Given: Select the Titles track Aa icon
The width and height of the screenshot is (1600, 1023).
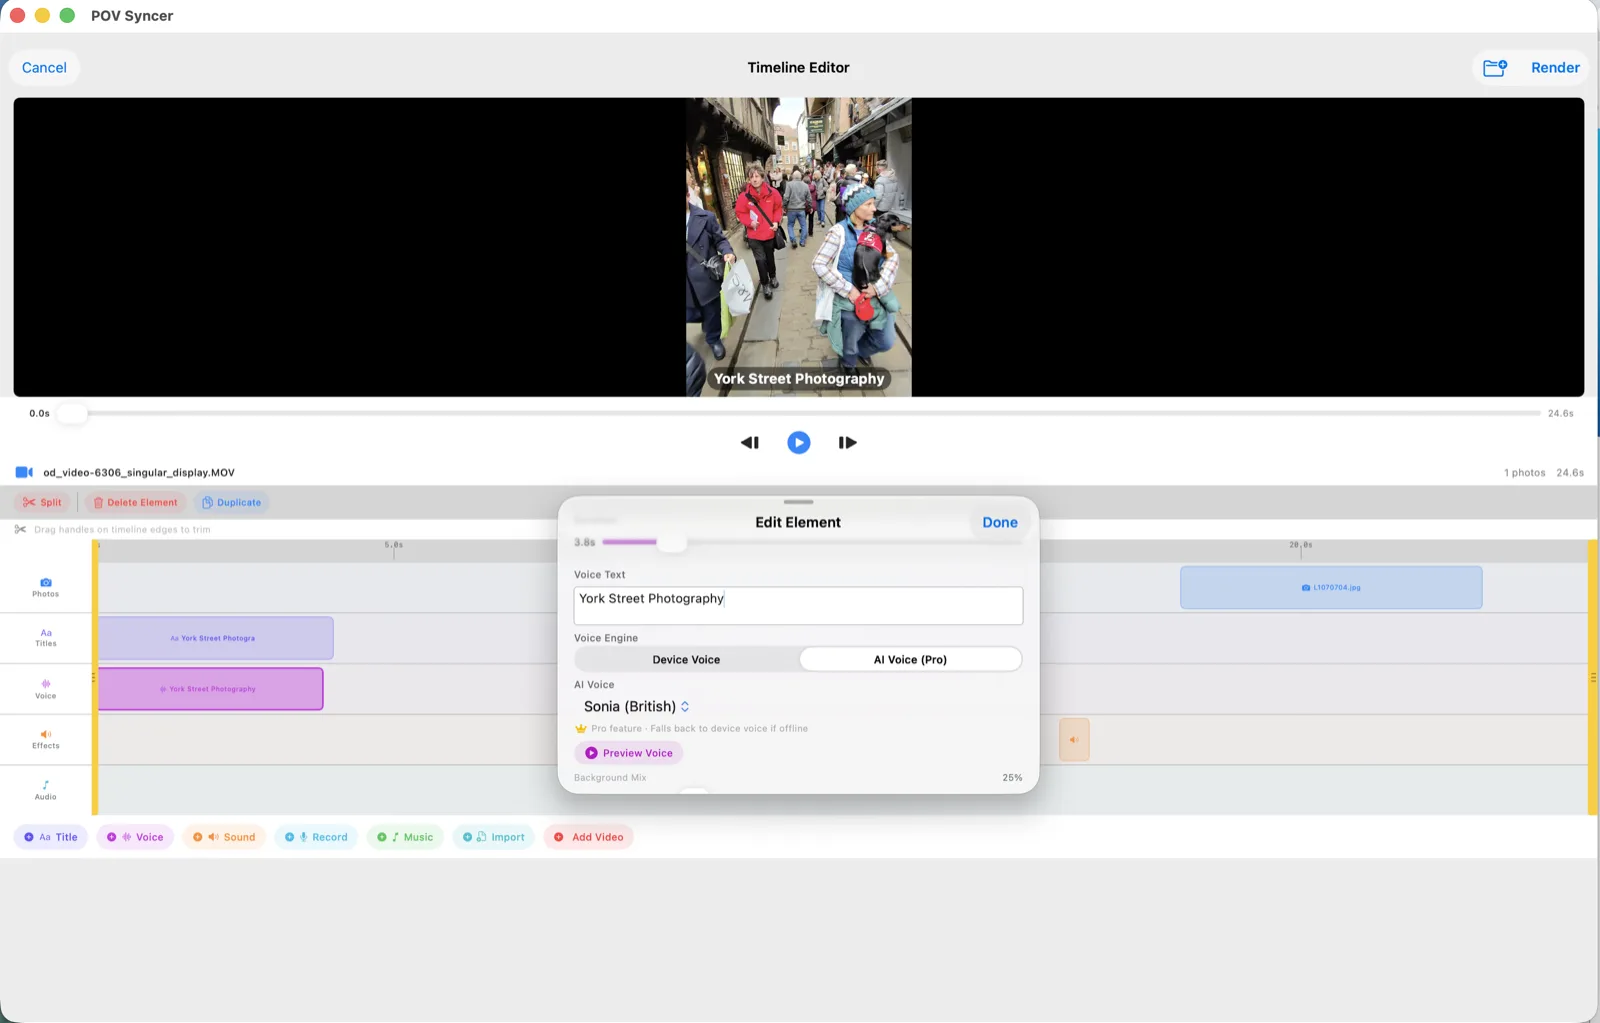Looking at the screenshot, I should pyautogui.click(x=46, y=633).
